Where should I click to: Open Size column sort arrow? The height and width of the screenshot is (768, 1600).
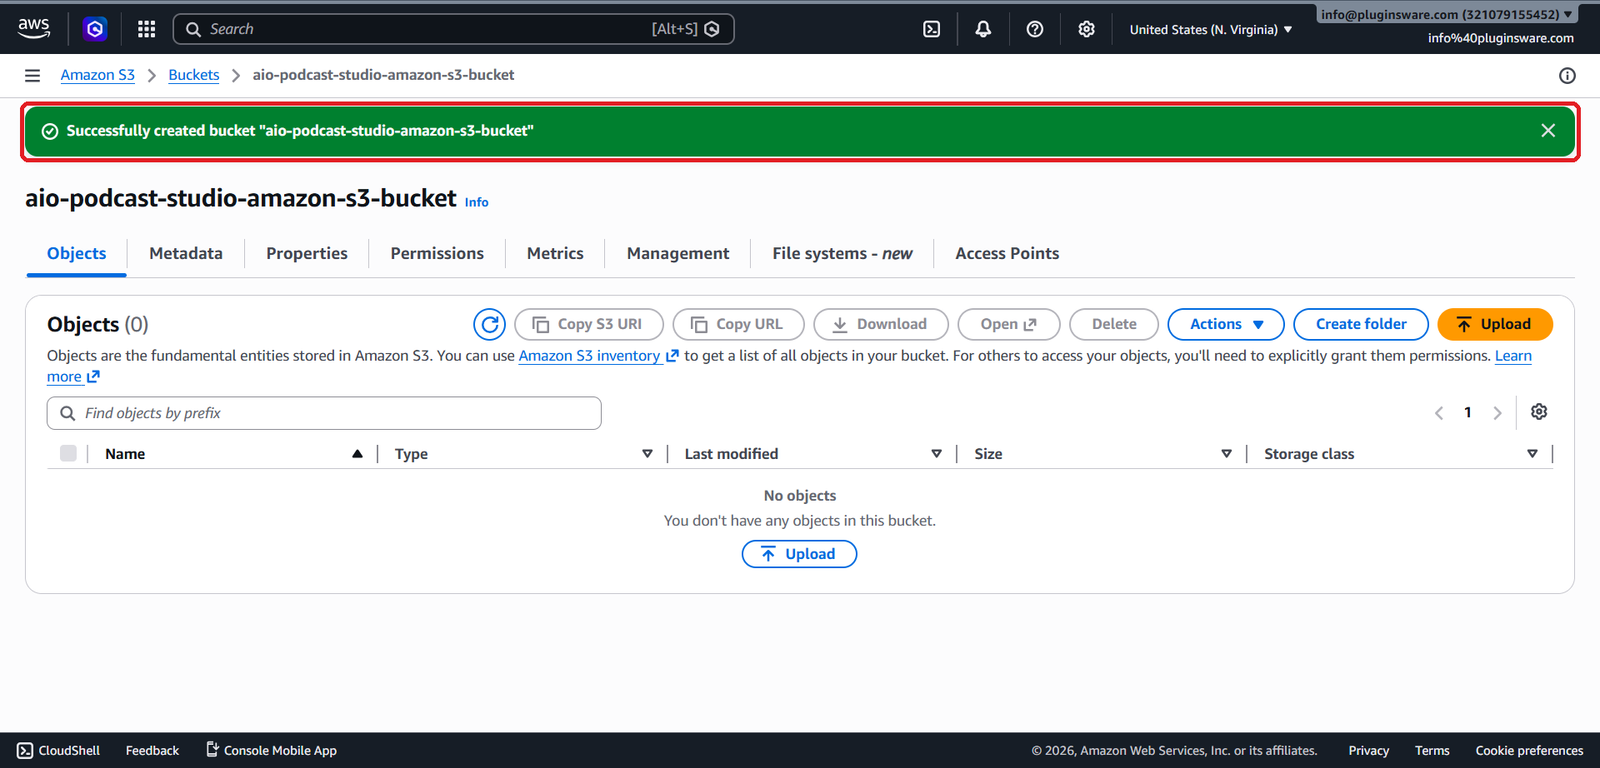pyautogui.click(x=1226, y=454)
